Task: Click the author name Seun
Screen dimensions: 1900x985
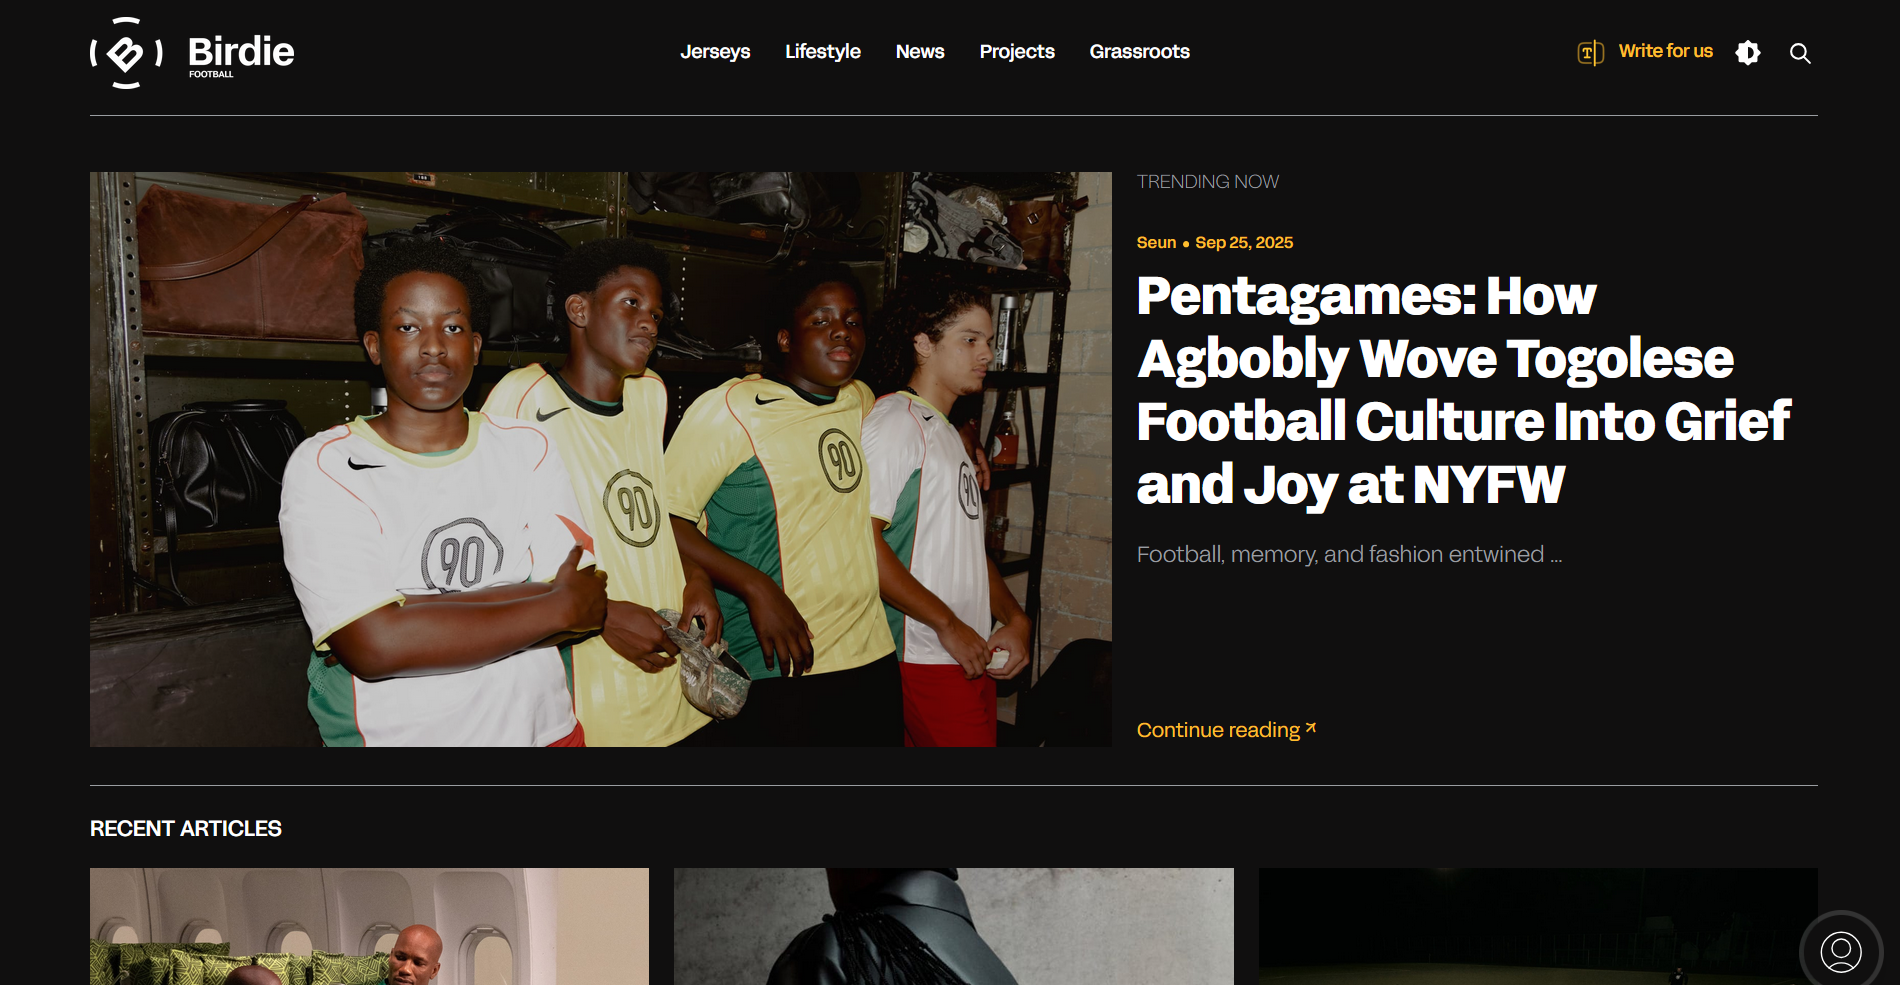Action: [x=1156, y=243]
